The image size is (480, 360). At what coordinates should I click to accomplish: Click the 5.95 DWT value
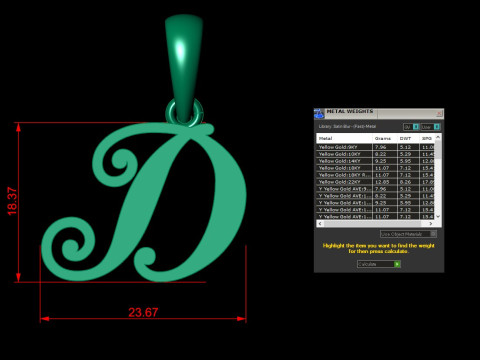[405, 161]
